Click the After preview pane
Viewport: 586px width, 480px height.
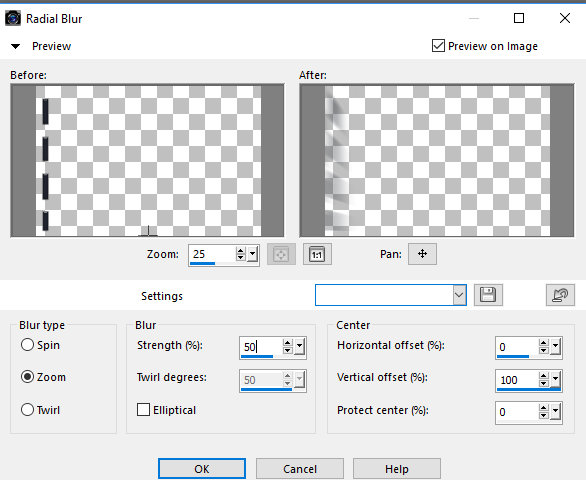pos(437,160)
